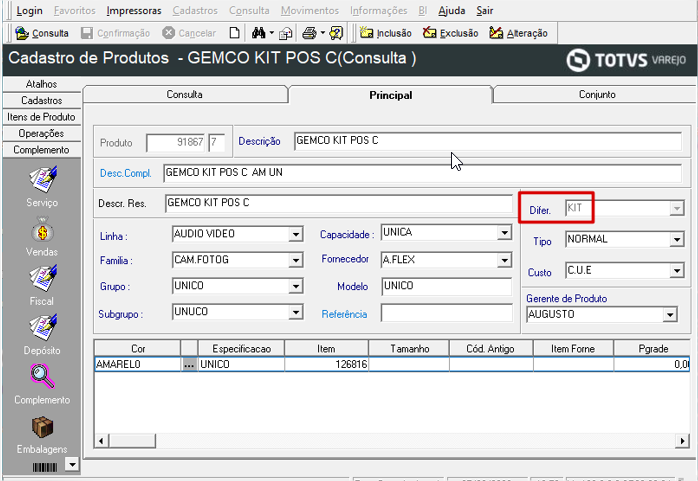Open the Embalagens box icon
This screenshot has width=698, height=481.
click(x=42, y=427)
